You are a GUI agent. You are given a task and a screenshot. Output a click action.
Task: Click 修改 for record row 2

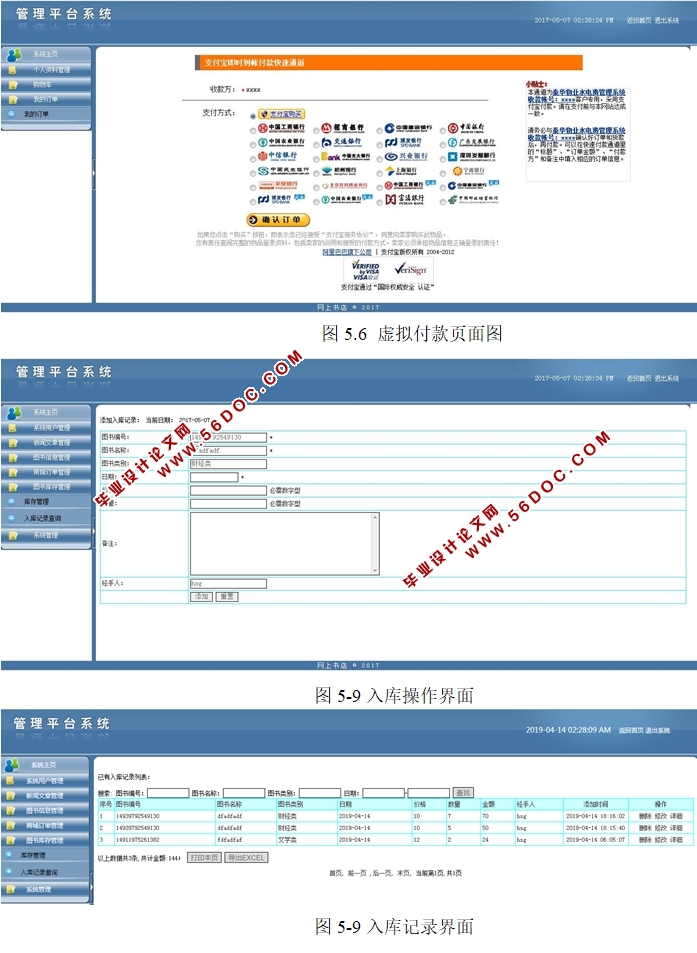tap(661, 828)
